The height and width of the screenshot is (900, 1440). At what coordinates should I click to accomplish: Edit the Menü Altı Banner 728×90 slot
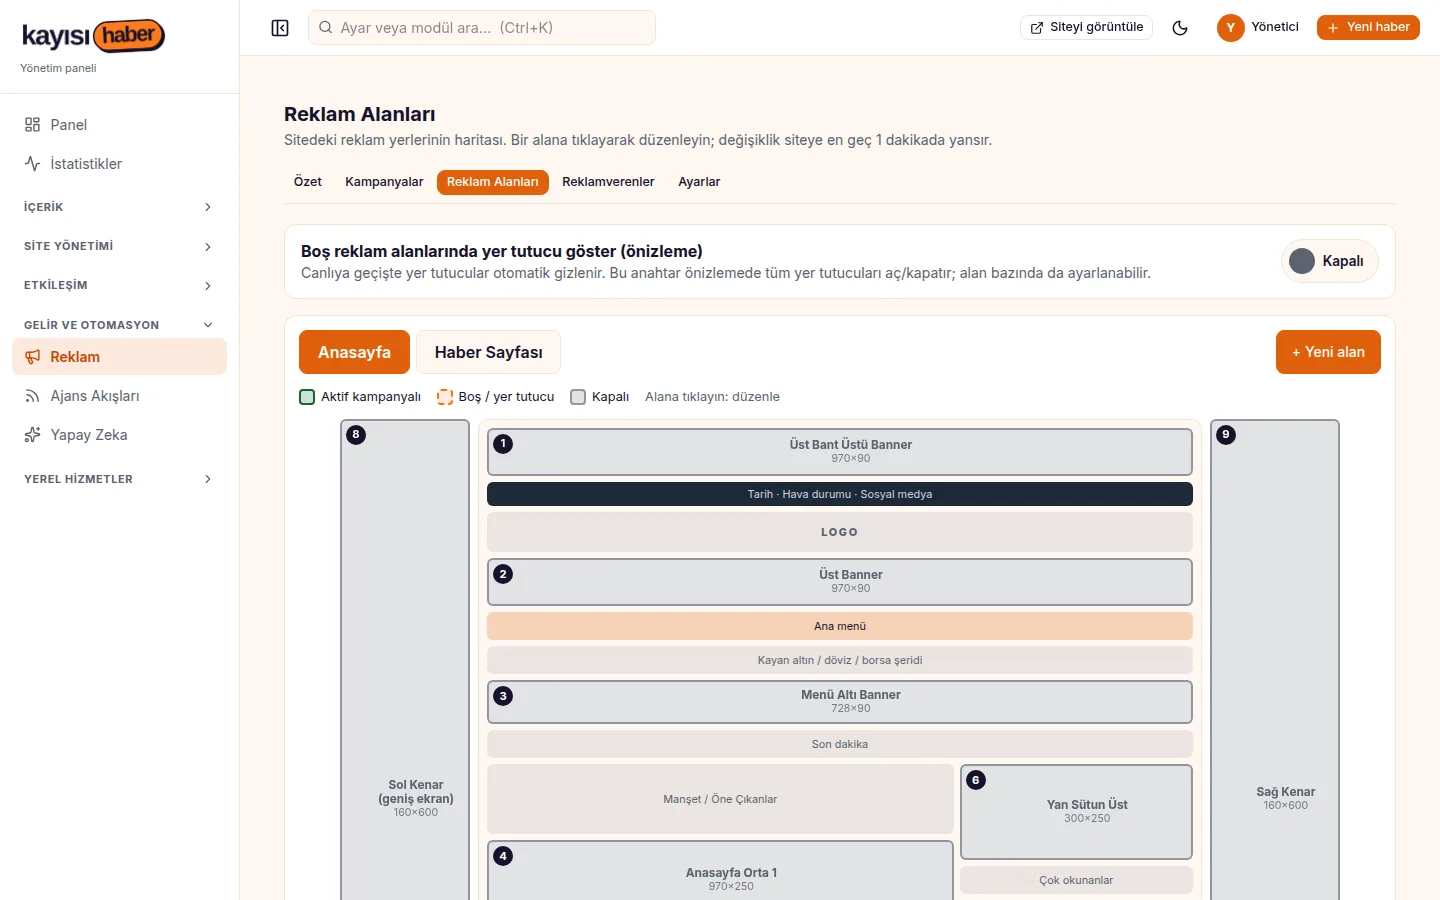(x=840, y=702)
